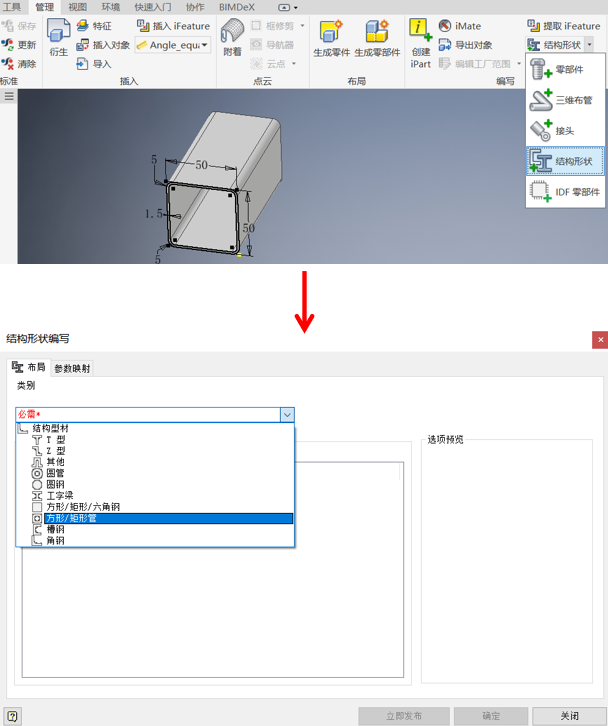Click the 插入对象 insert object icon

pos(82,45)
